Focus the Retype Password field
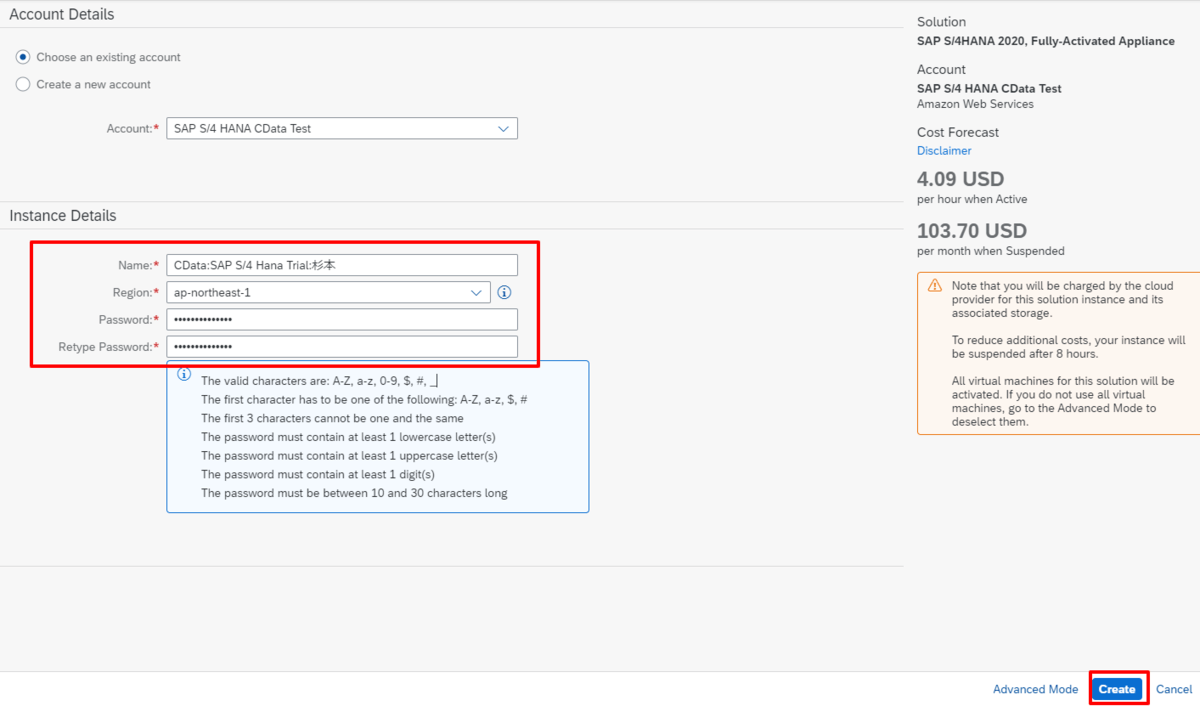 point(342,347)
